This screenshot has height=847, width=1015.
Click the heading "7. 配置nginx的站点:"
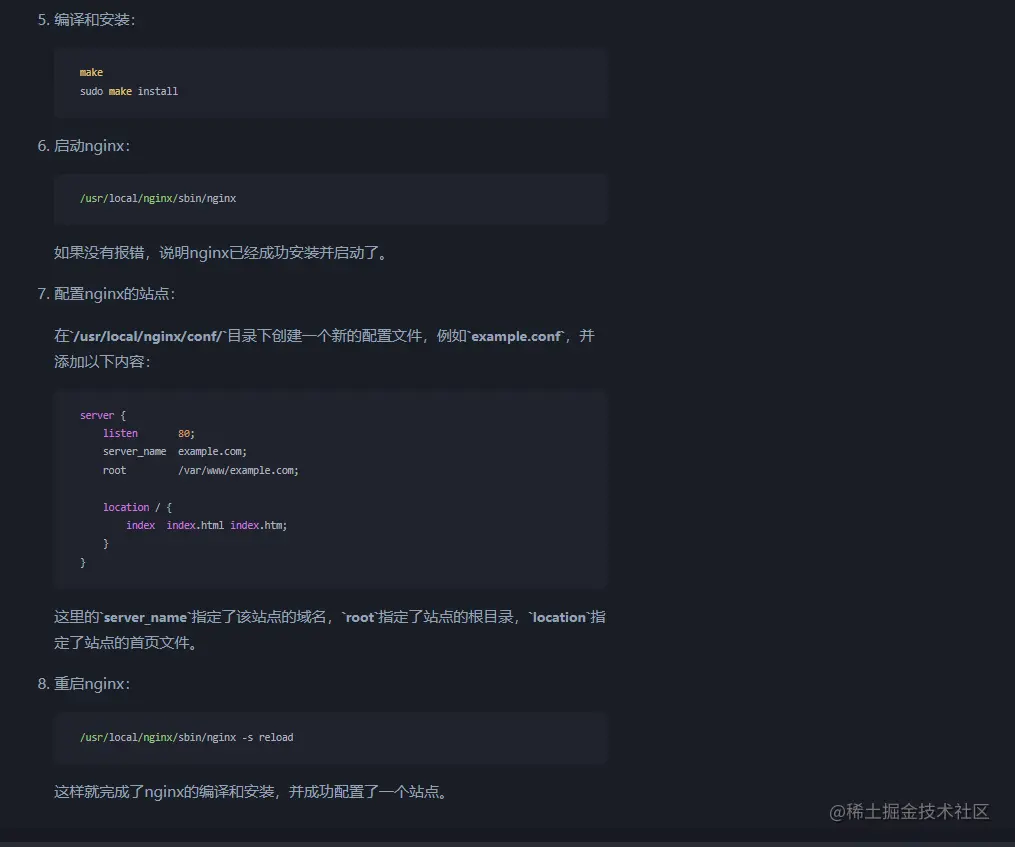pos(106,294)
